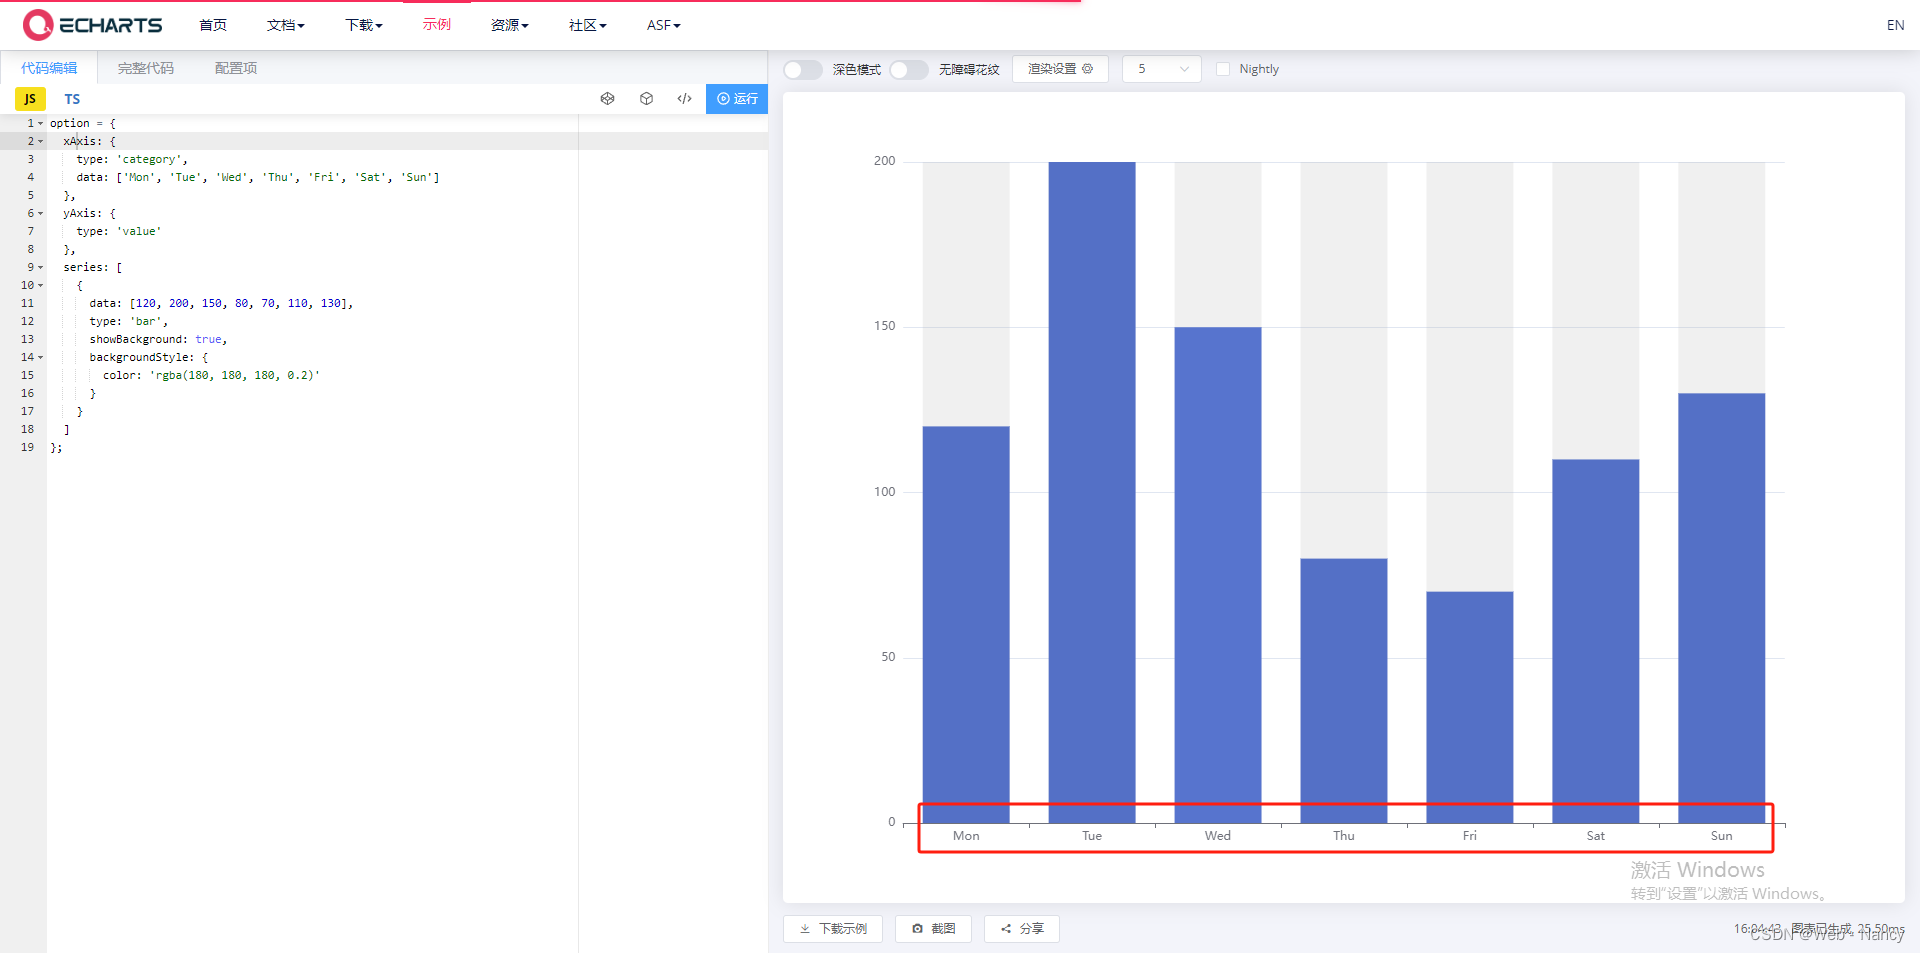Click the 分享 share button
Viewport: 1920px width, 953px height.
1021,929
